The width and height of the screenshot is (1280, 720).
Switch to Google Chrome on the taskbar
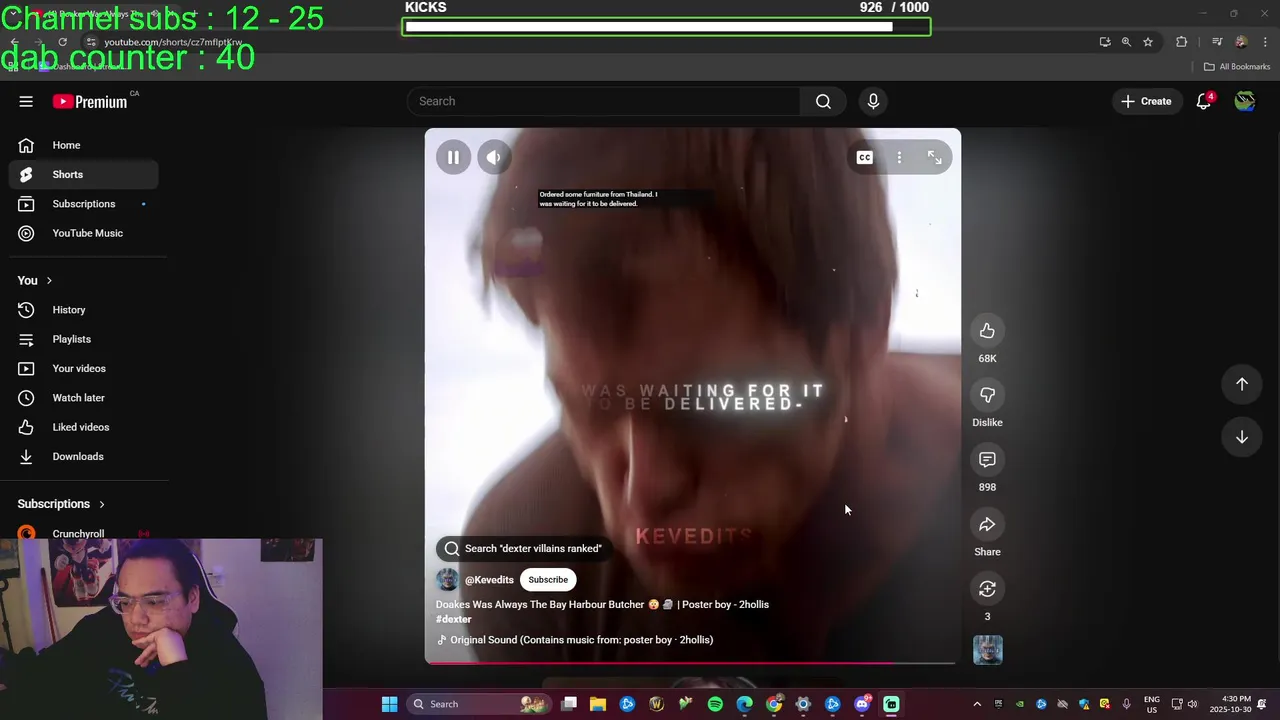pyautogui.click(x=774, y=704)
